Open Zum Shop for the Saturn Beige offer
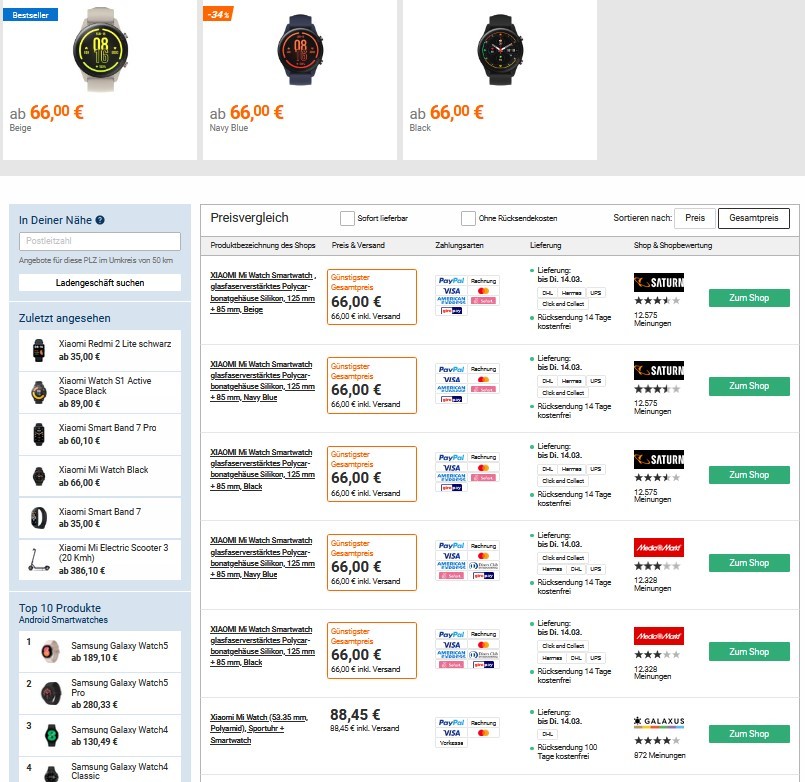Viewport: 805px width, 782px height. [x=749, y=298]
